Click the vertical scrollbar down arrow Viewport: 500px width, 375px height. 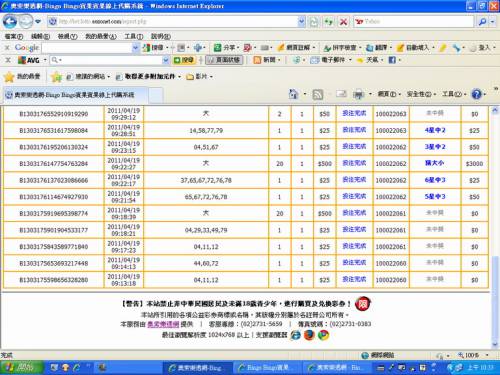(x=495, y=344)
